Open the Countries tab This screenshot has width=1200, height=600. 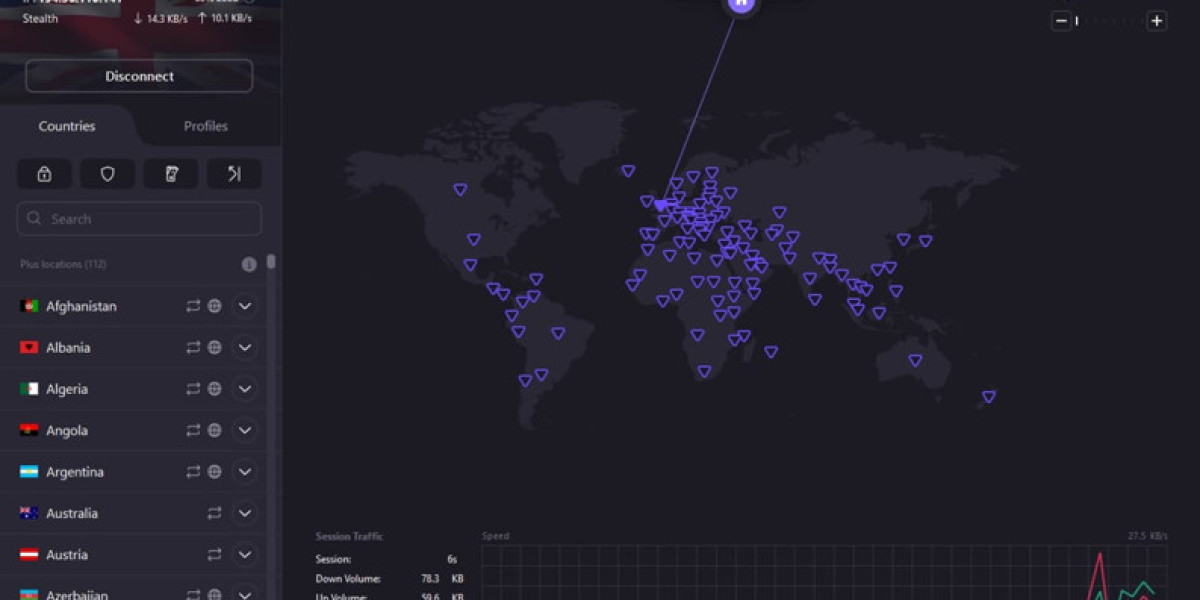point(66,126)
